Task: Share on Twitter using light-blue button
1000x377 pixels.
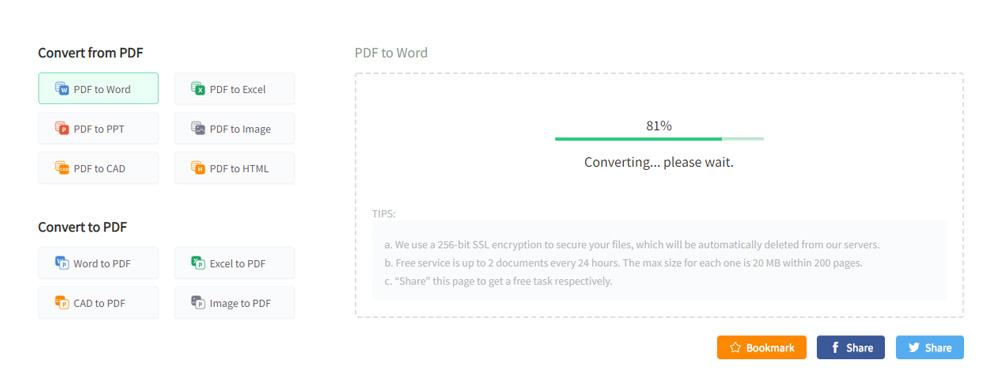Action: (930, 348)
